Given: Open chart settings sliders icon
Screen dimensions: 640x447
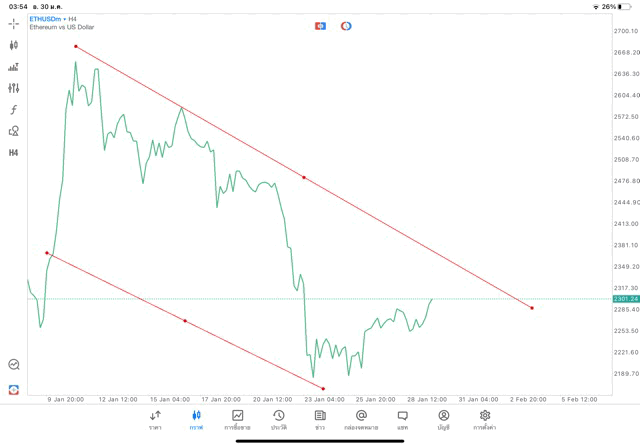Looking at the screenshot, I should point(14,88).
